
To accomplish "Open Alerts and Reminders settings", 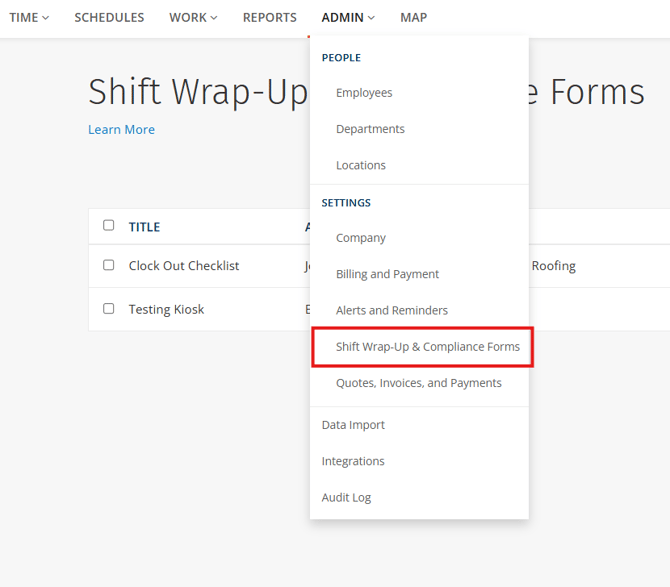I will (x=391, y=310).
